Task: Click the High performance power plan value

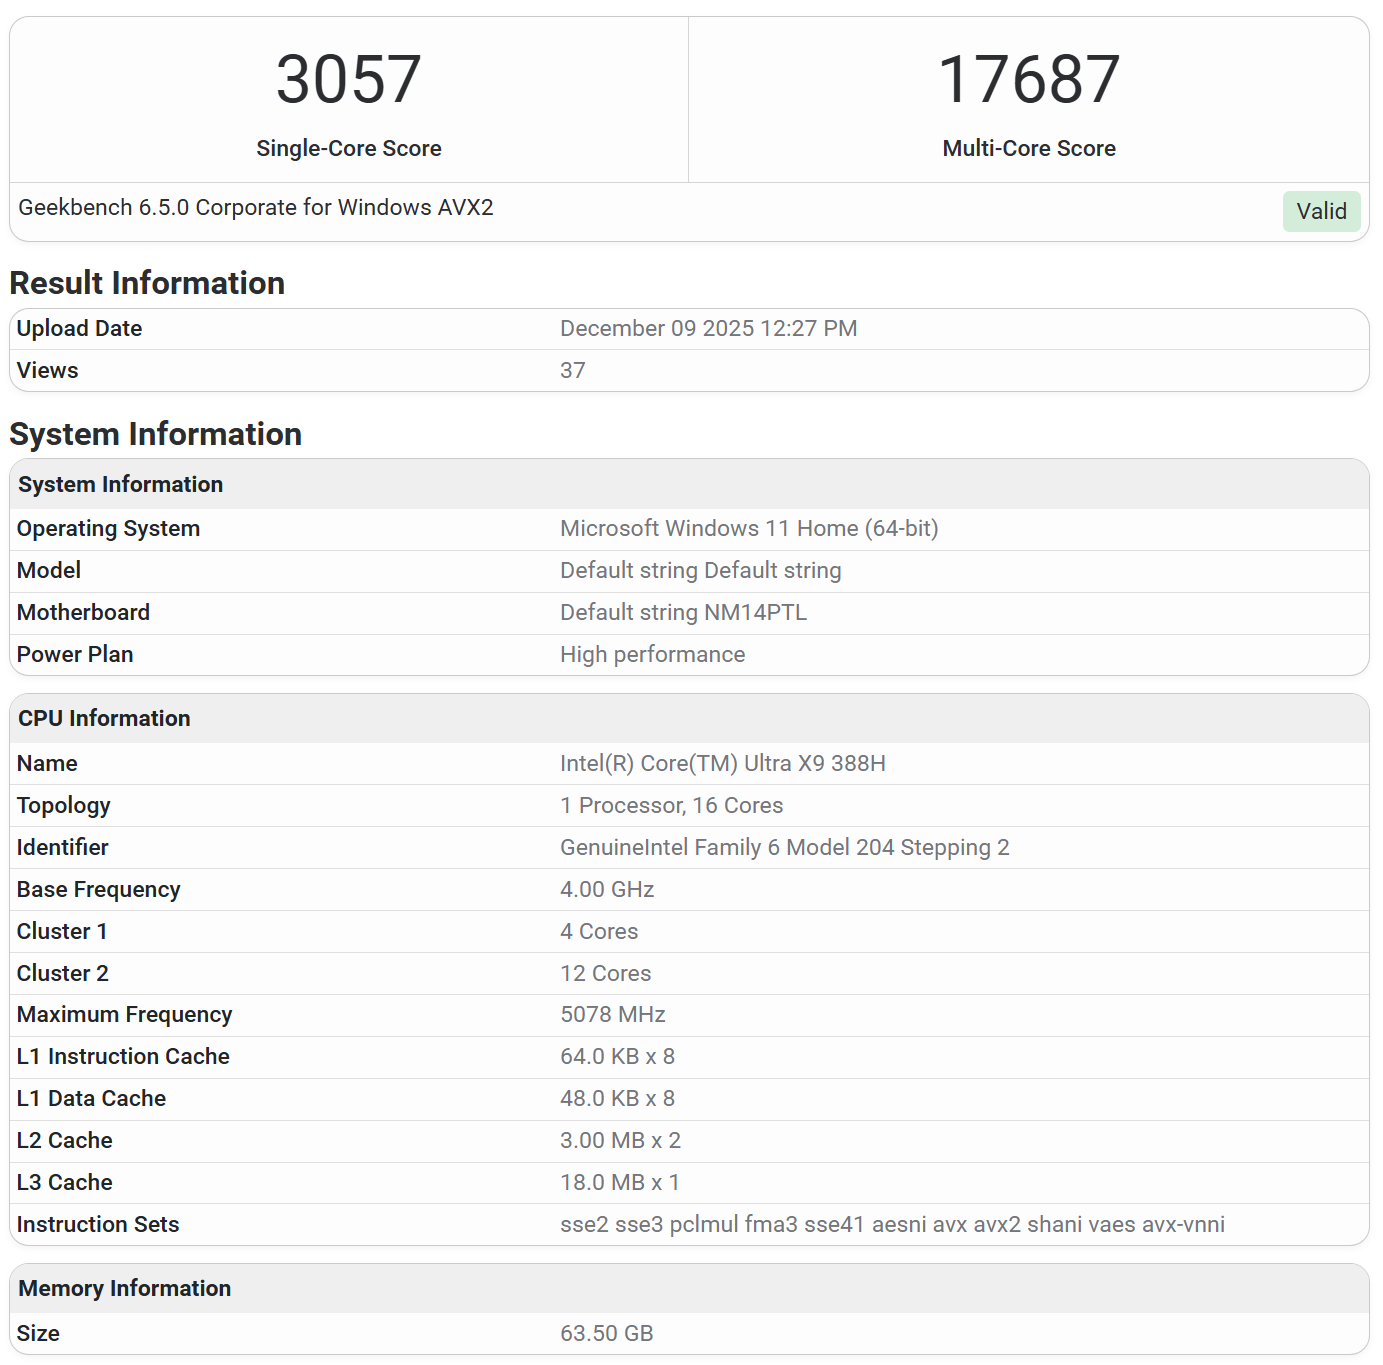Action: 652,654
